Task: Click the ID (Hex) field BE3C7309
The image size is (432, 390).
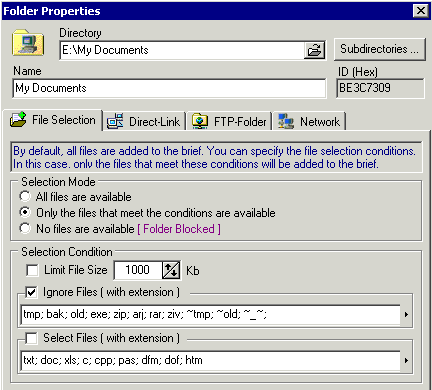Action: [380, 88]
